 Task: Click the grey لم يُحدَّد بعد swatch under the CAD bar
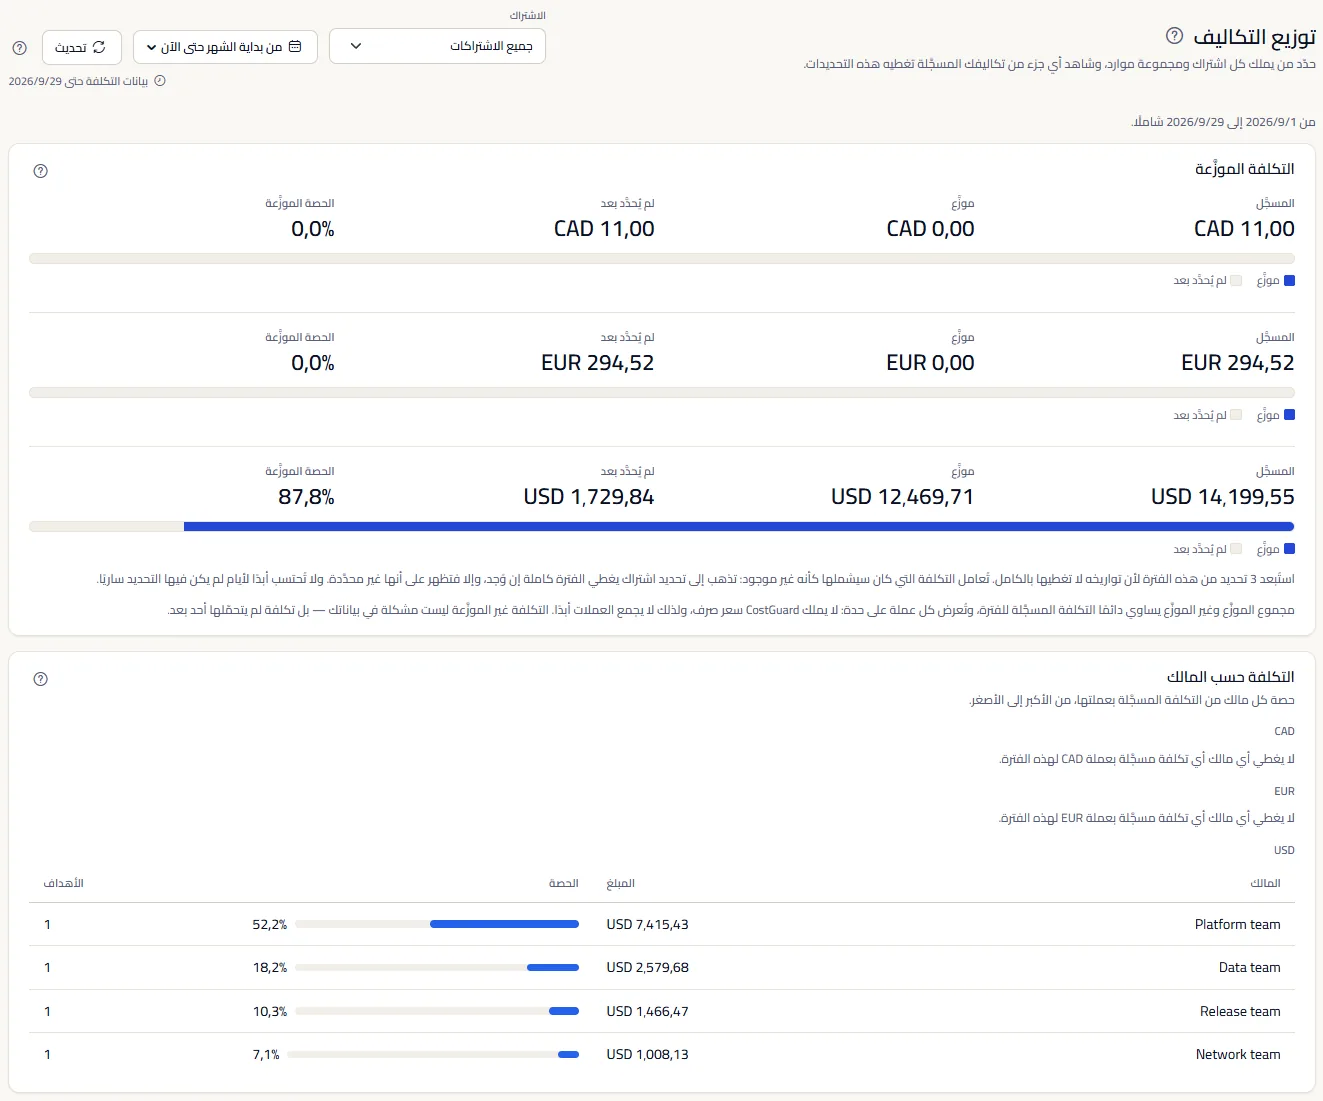[1236, 281]
